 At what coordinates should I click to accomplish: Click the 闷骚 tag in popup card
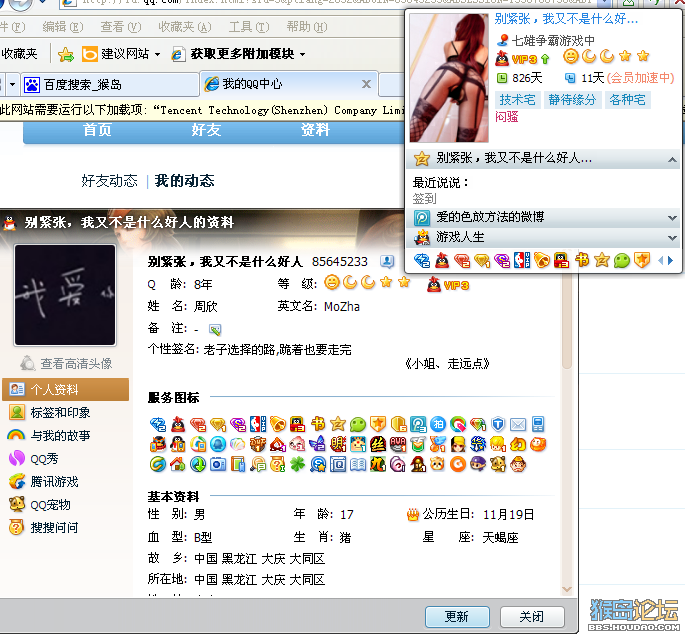pos(507,117)
